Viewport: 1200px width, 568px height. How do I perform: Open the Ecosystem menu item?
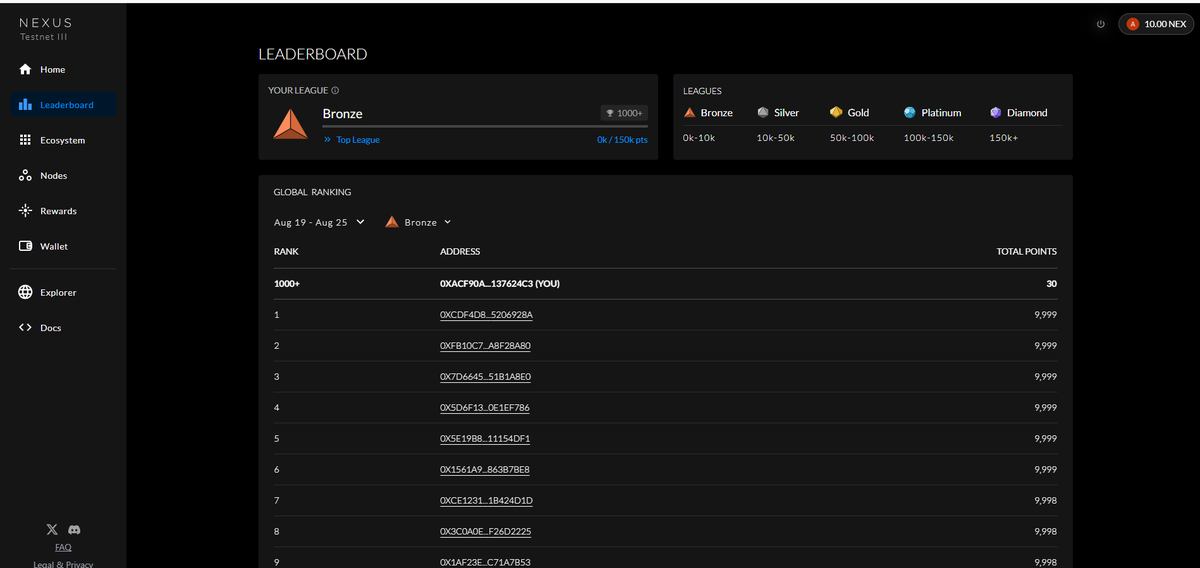point(63,140)
